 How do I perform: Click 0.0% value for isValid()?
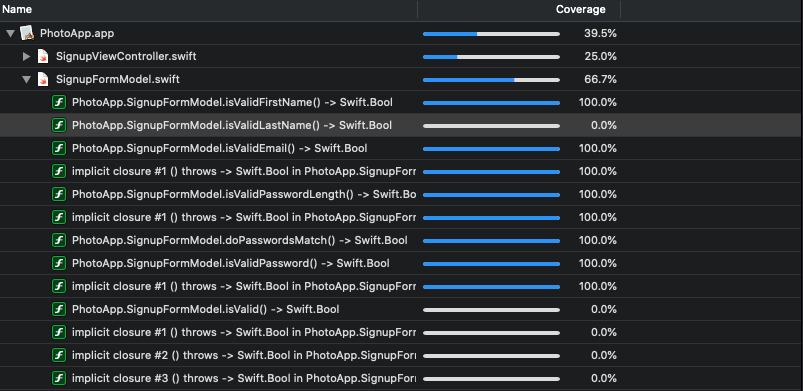pos(604,309)
